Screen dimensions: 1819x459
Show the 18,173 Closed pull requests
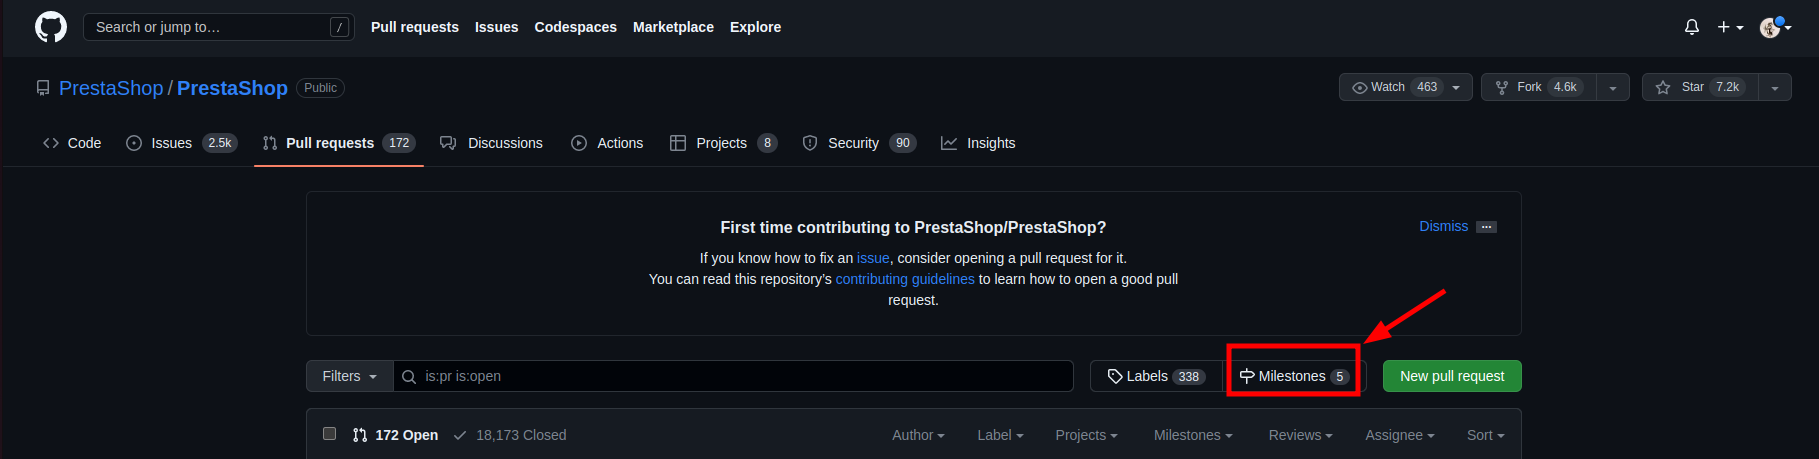point(510,435)
